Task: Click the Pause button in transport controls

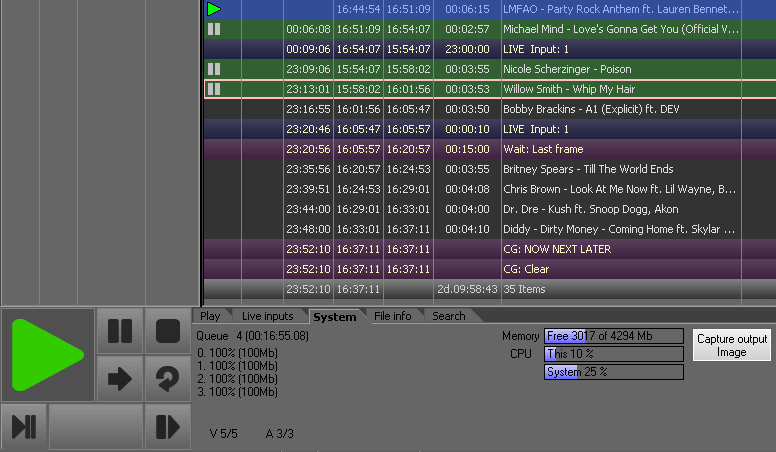Action: click(x=119, y=331)
